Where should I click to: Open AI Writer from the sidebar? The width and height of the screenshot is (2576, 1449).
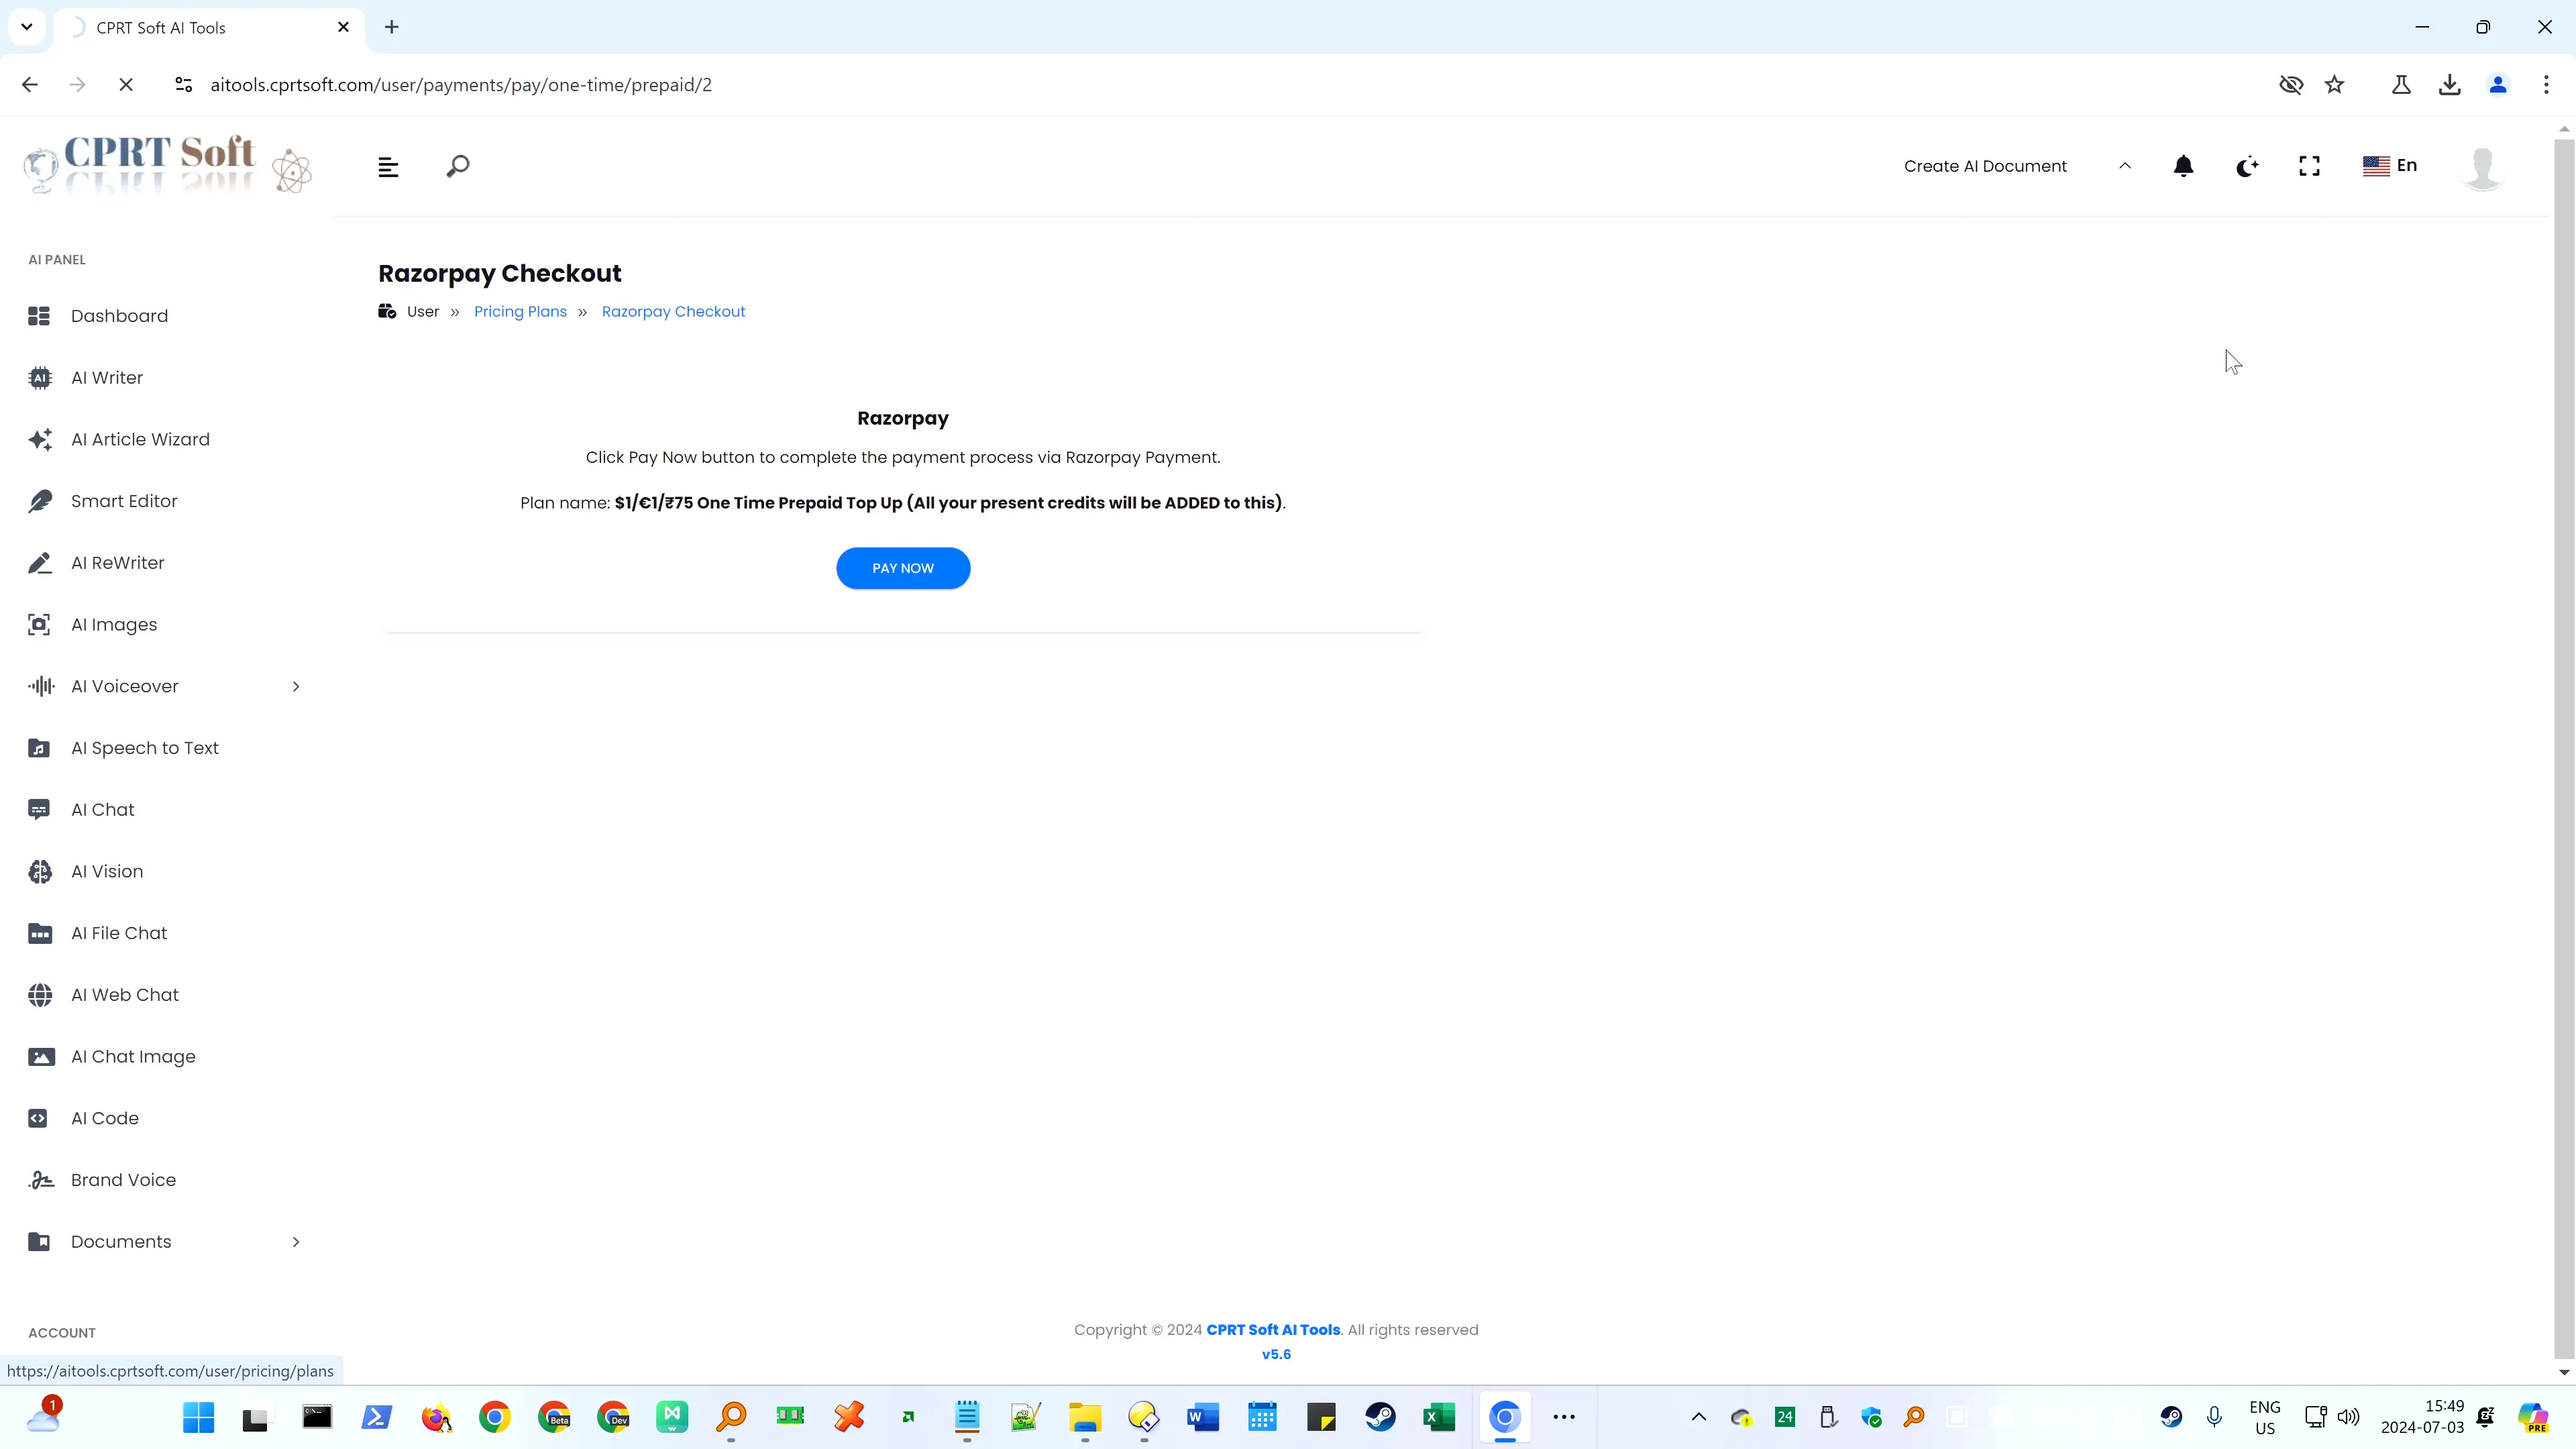[107, 378]
